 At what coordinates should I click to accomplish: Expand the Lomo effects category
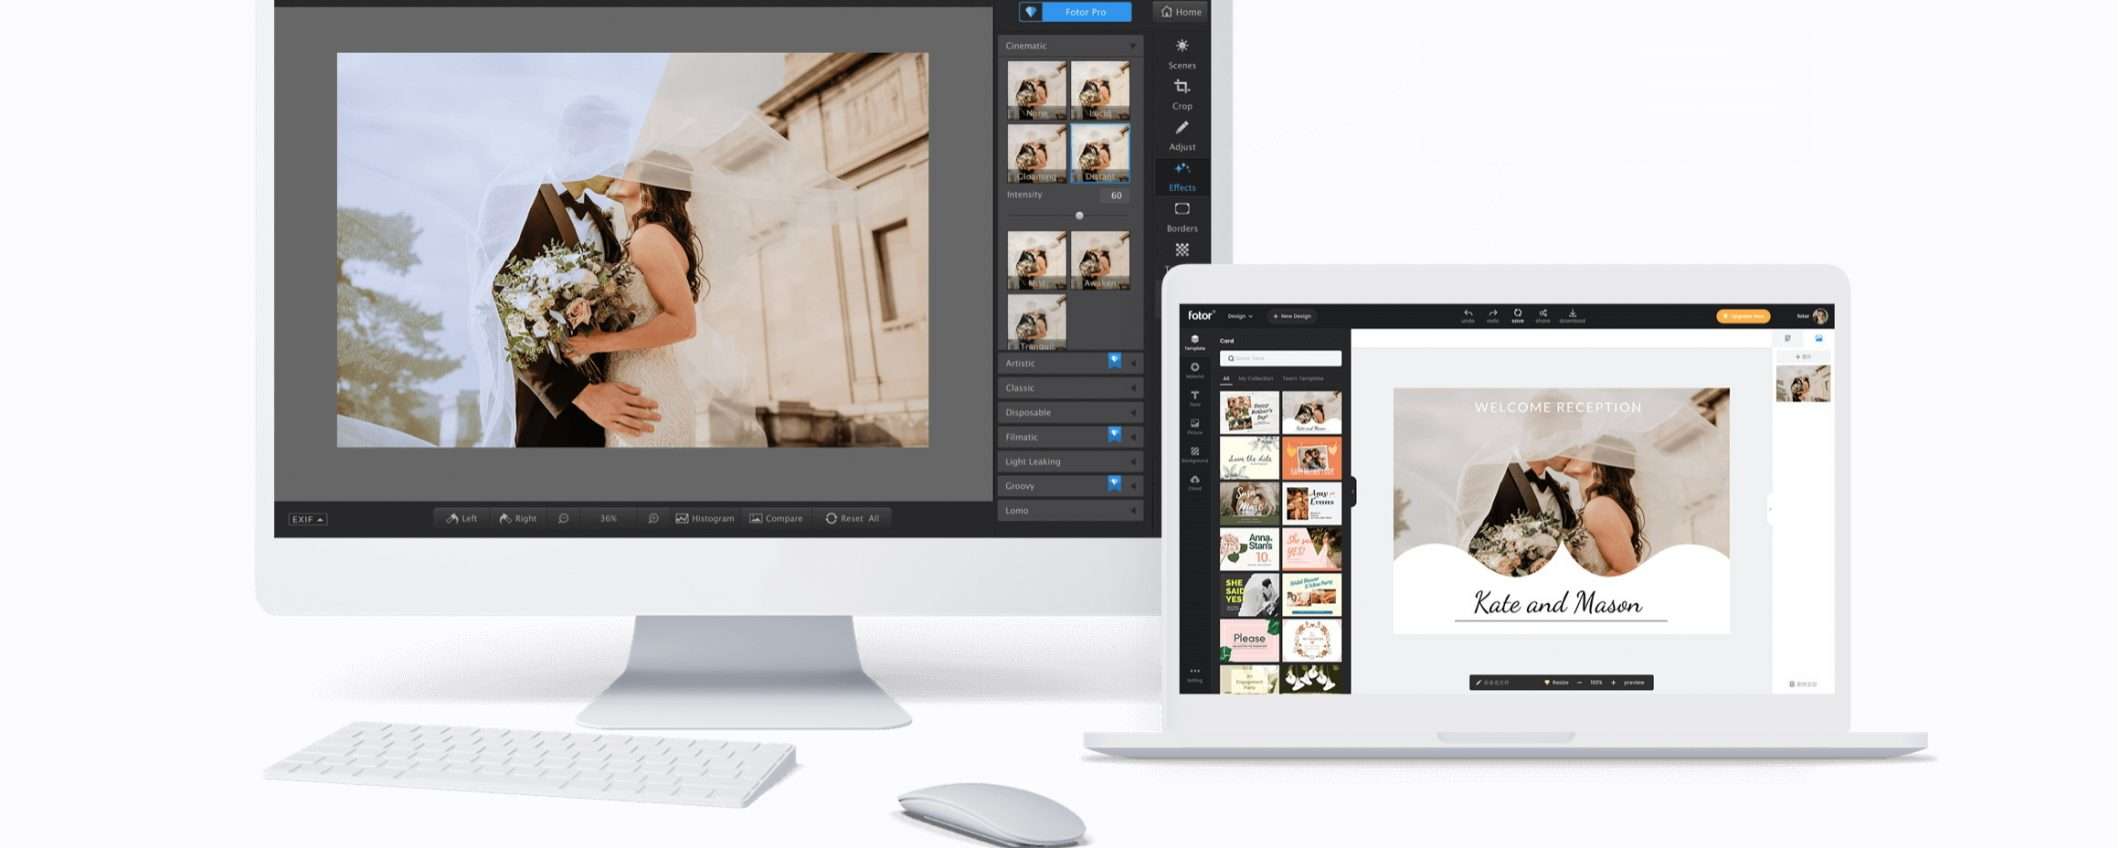(x=1070, y=510)
